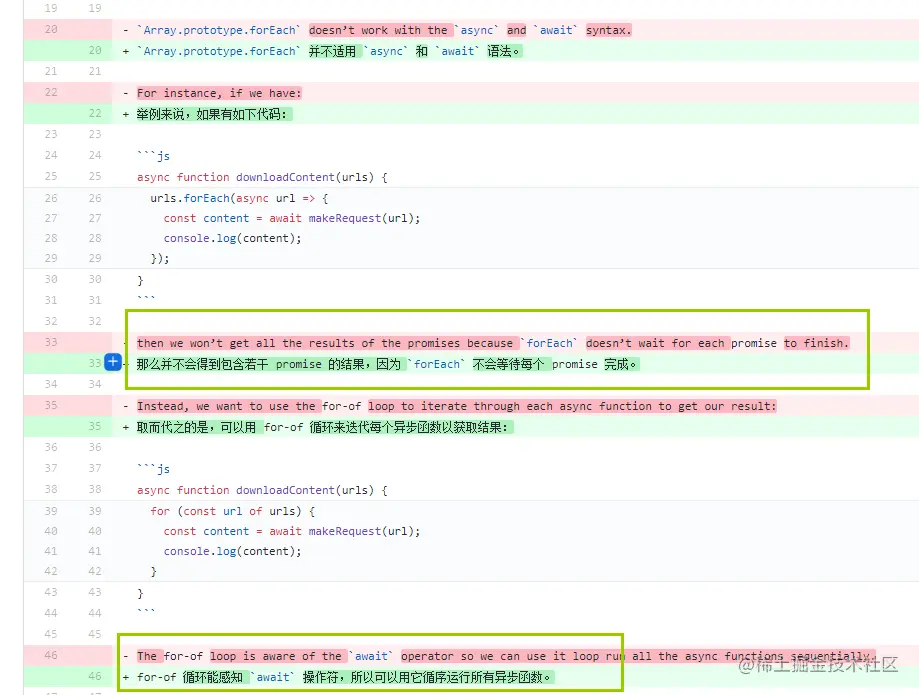This screenshot has width=919, height=695.
Task: Click old line number 22 in the diff gutter
Action: pos(51,92)
